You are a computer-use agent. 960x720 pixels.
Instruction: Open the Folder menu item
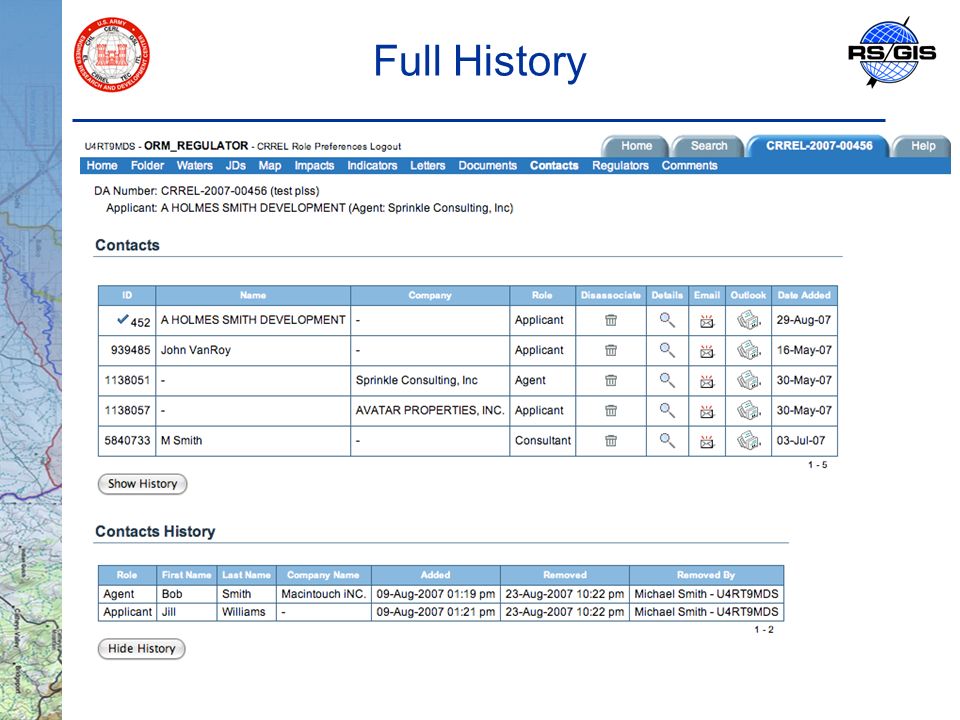[x=147, y=165]
